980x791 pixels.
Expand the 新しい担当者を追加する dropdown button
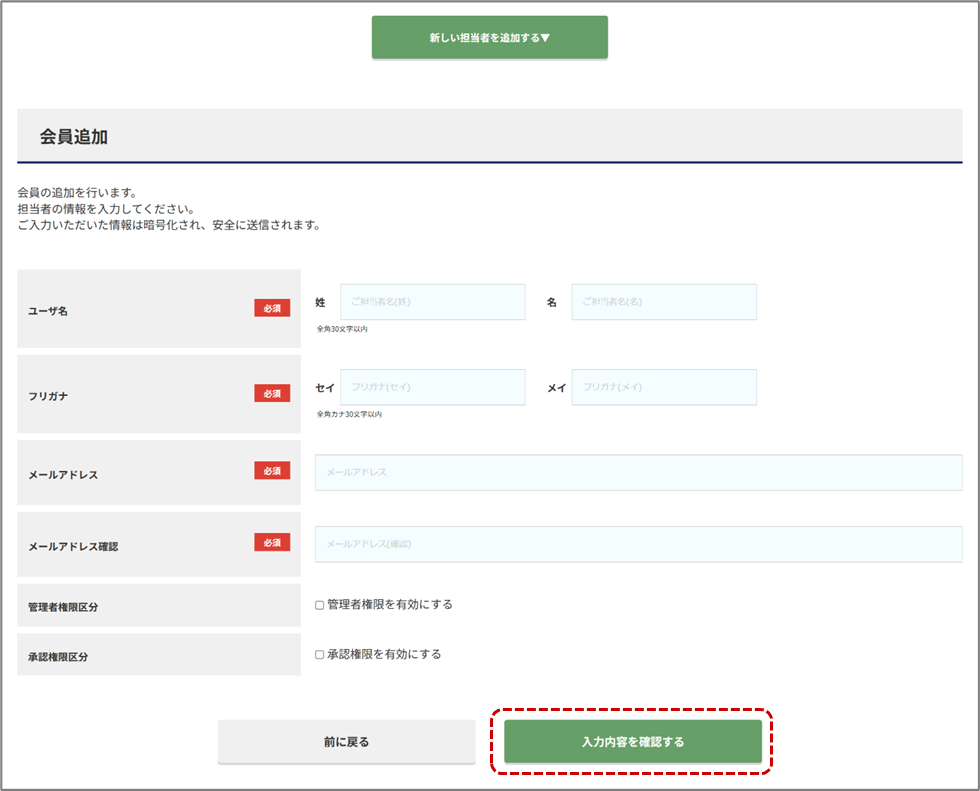[x=489, y=38]
